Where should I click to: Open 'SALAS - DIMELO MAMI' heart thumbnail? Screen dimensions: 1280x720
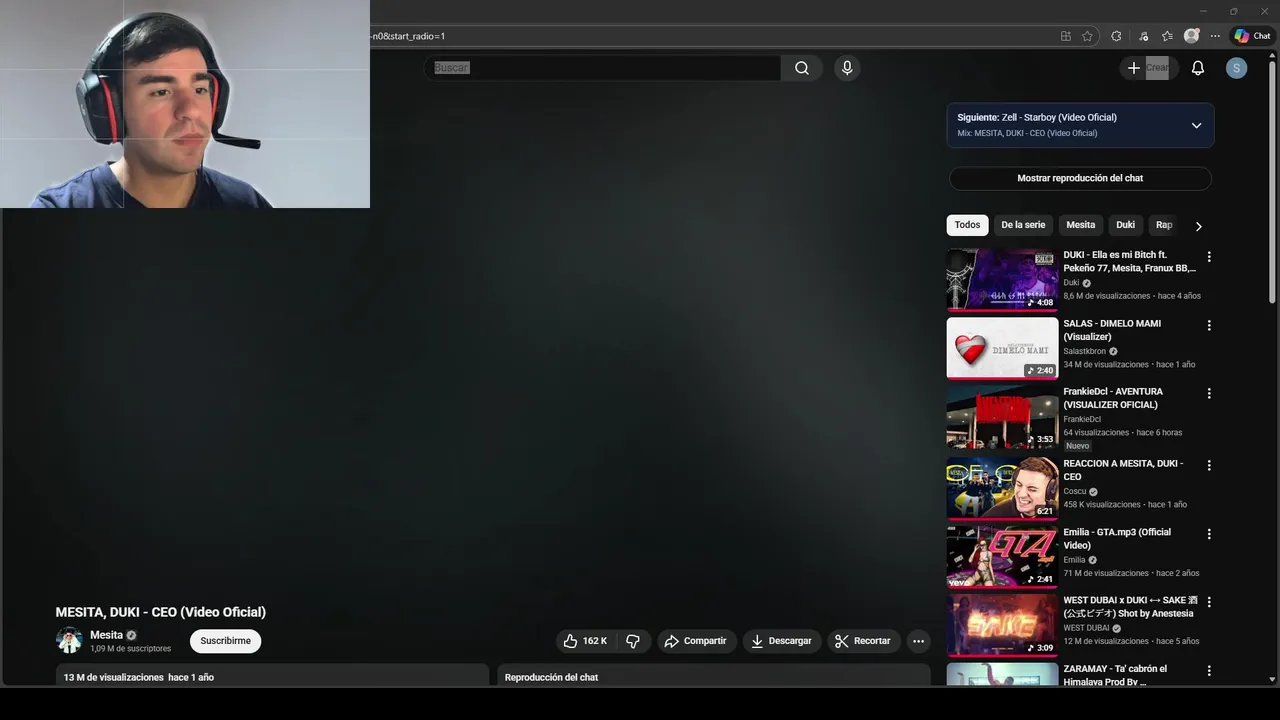pyautogui.click(x=1002, y=348)
